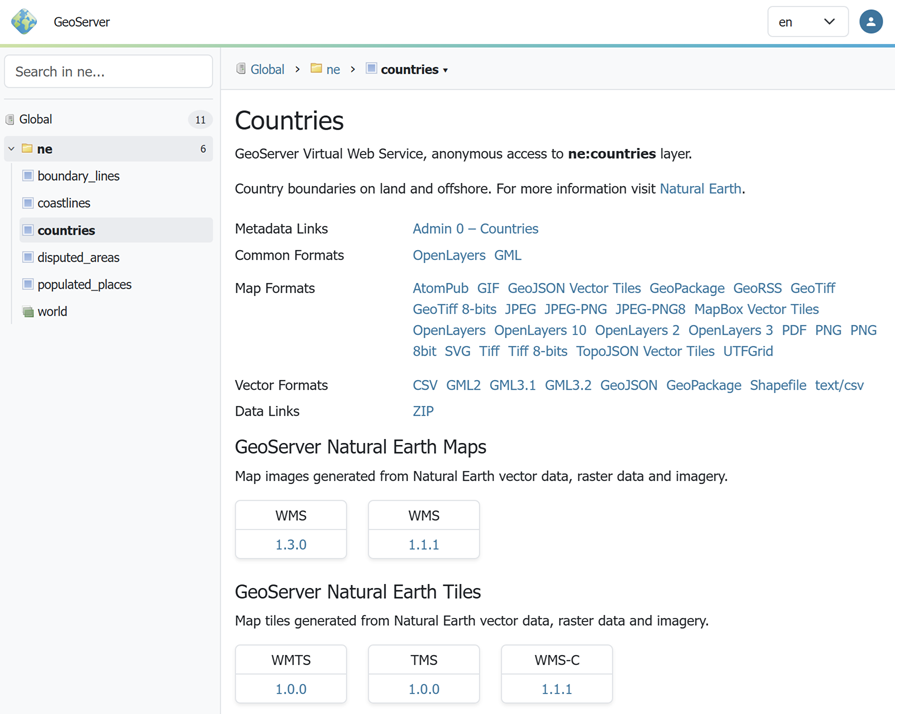The height and width of the screenshot is (714, 898).
Task: Click the boundary_lines layer icon
Action: pos(28,176)
